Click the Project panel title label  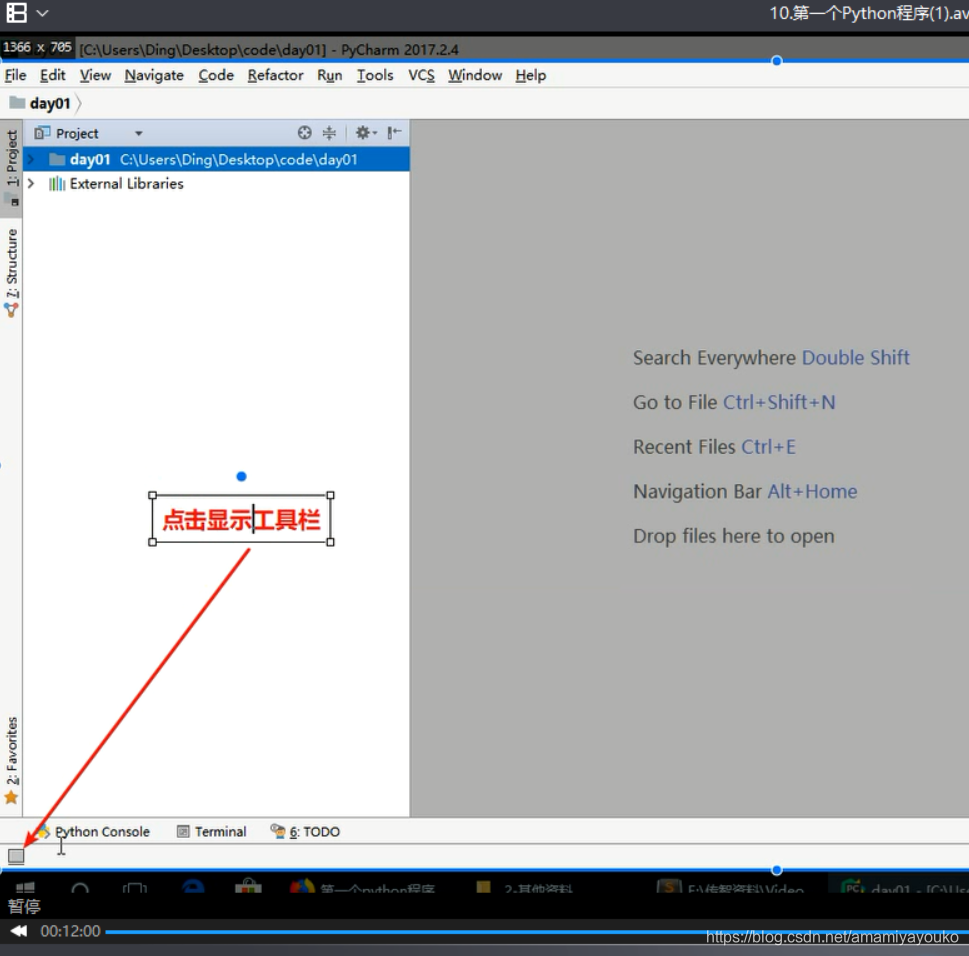click(77, 133)
